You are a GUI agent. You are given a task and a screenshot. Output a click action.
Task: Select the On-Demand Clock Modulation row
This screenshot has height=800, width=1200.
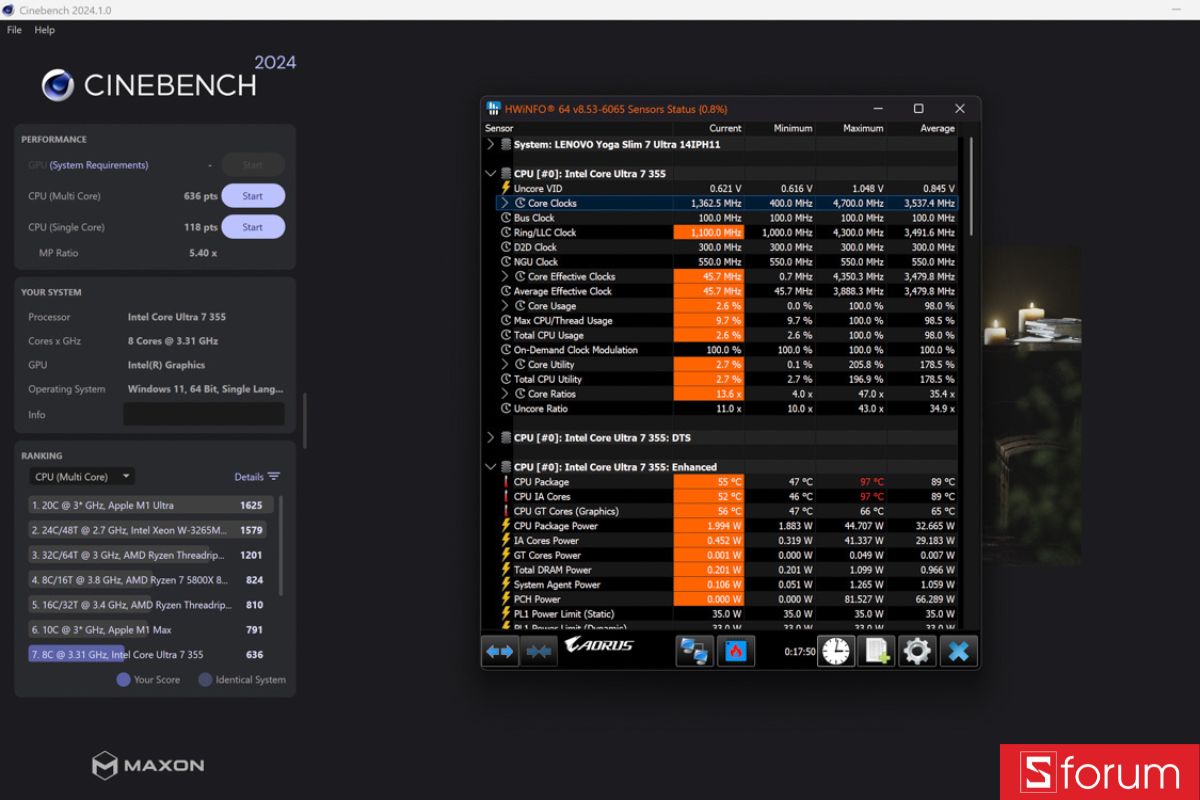(721, 350)
